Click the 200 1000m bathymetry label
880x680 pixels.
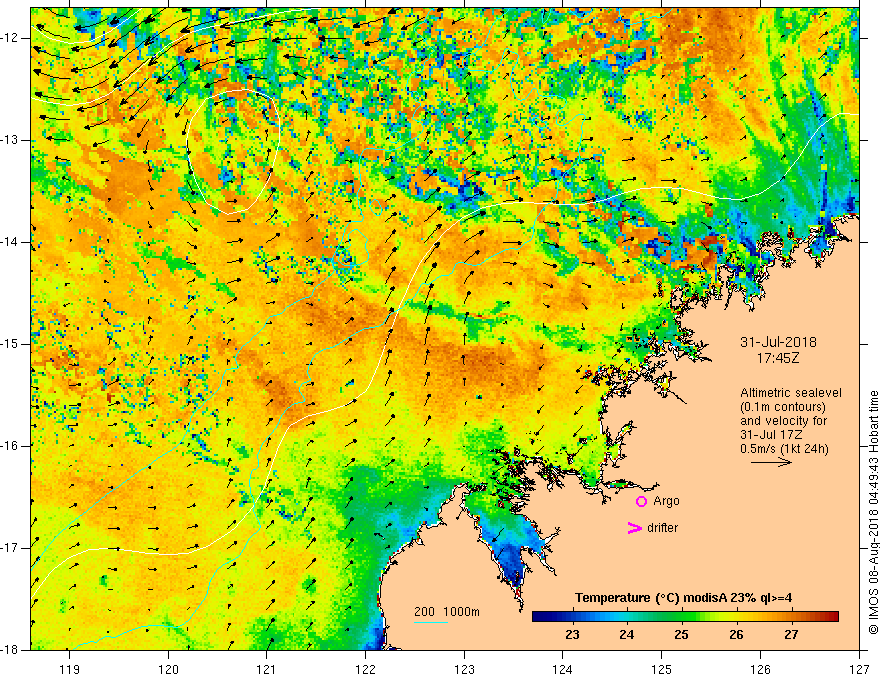pos(447,612)
